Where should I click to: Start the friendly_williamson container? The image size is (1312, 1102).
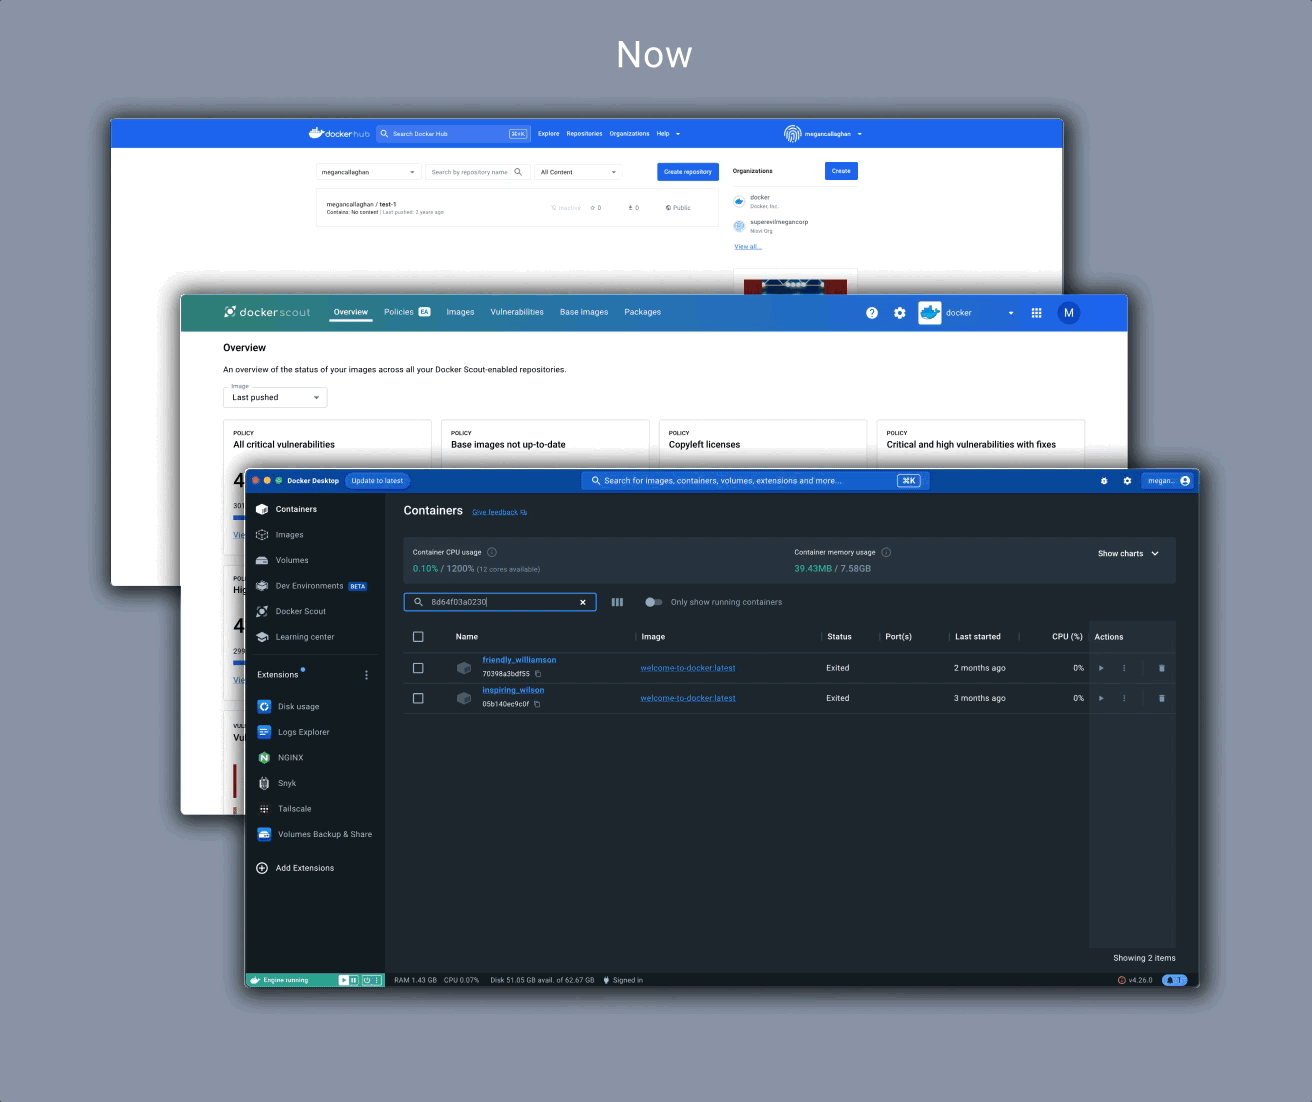click(x=1101, y=668)
